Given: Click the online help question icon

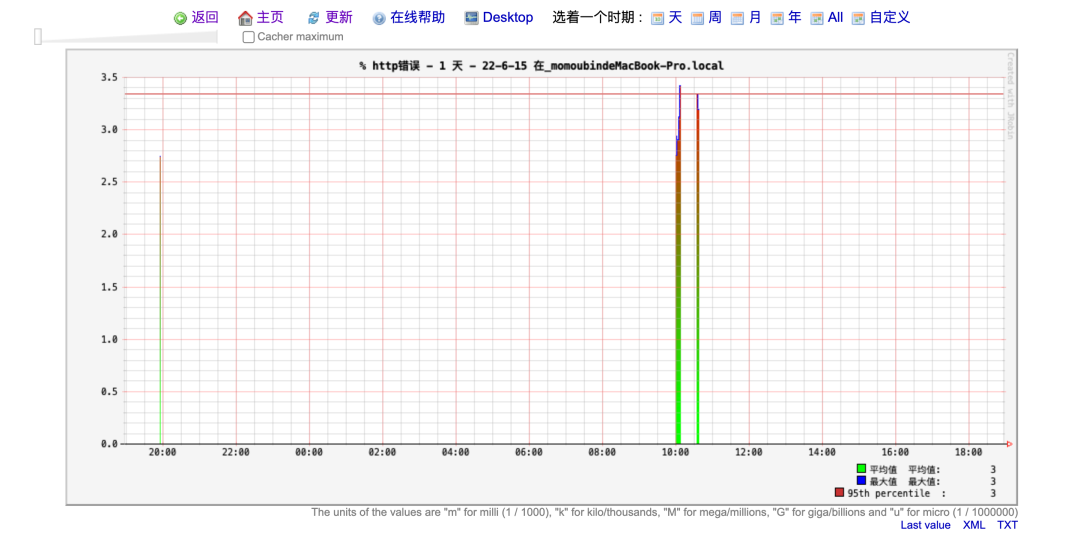Looking at the screenshot, I should (x=379, y=18).
